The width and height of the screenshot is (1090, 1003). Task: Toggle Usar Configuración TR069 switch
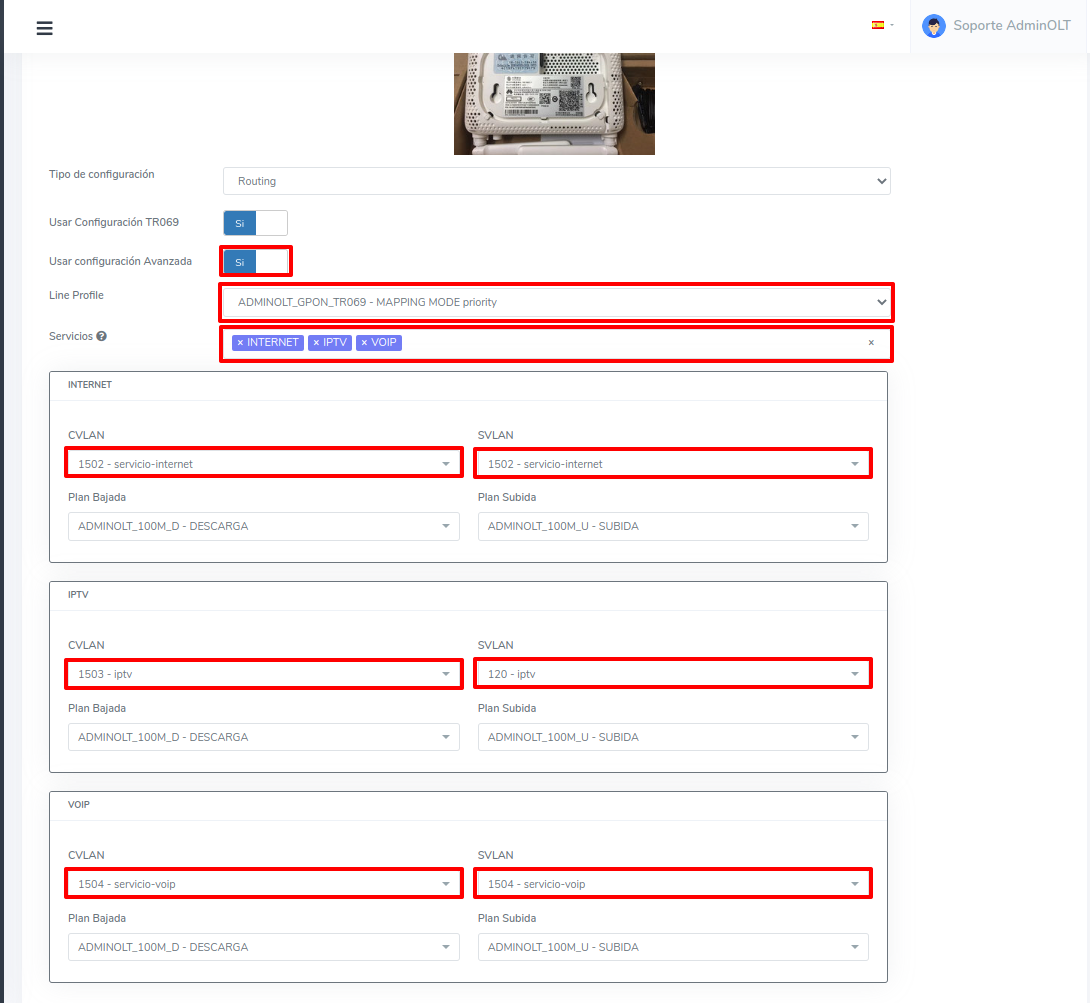pyautogui.click(x=255, y=223)
